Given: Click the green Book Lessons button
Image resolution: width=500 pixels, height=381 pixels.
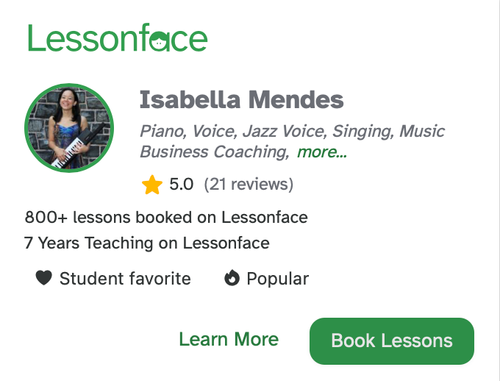Looking at the screenshot, I should click(x=392, y=341).
